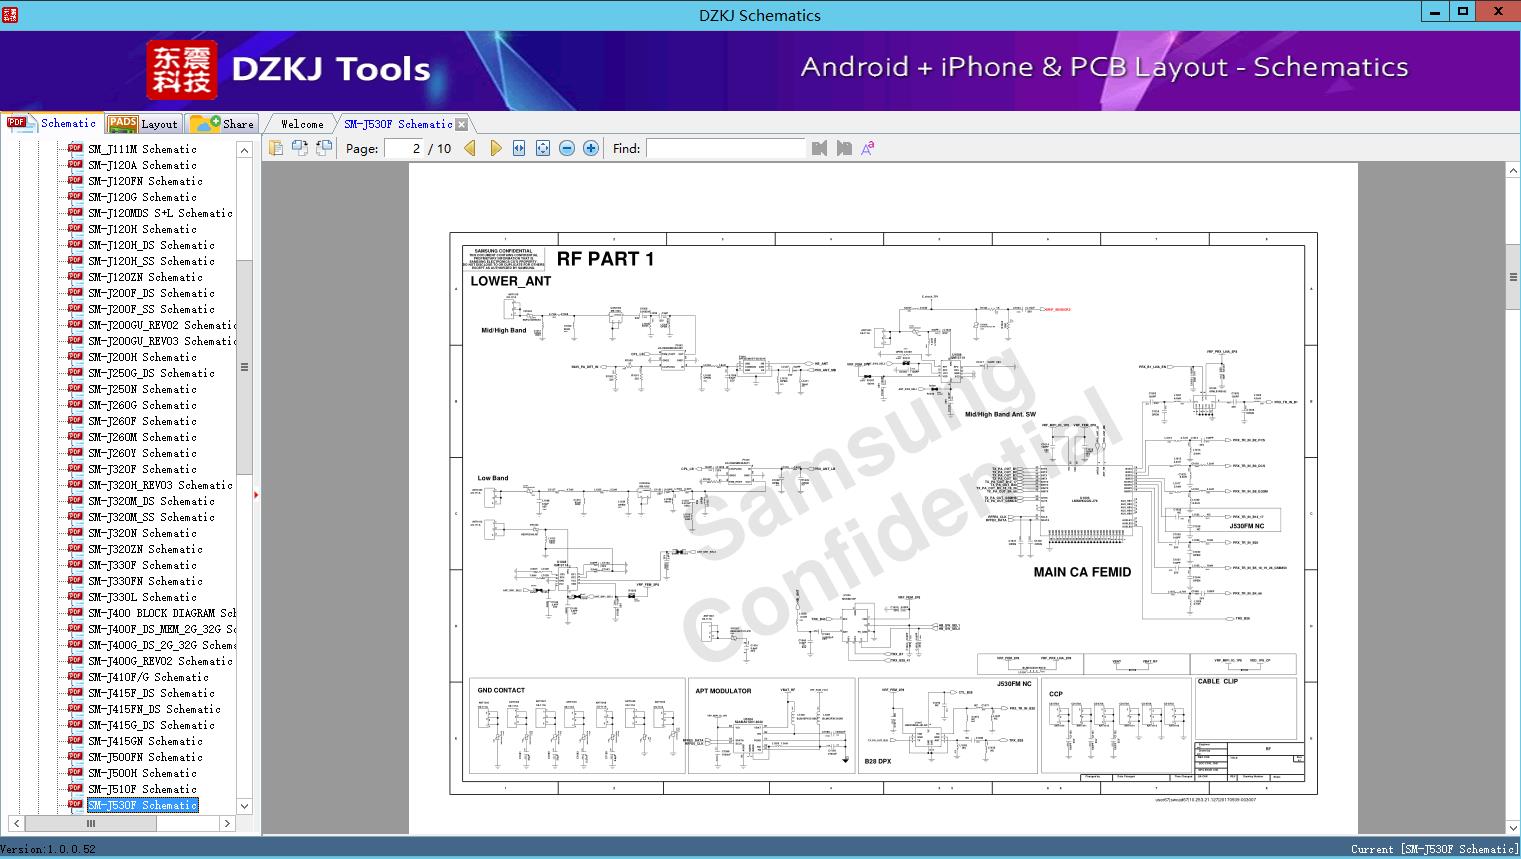1521x859 pixels.
Task: Switch to the Layout panel tab
Action: coord(143,124)
